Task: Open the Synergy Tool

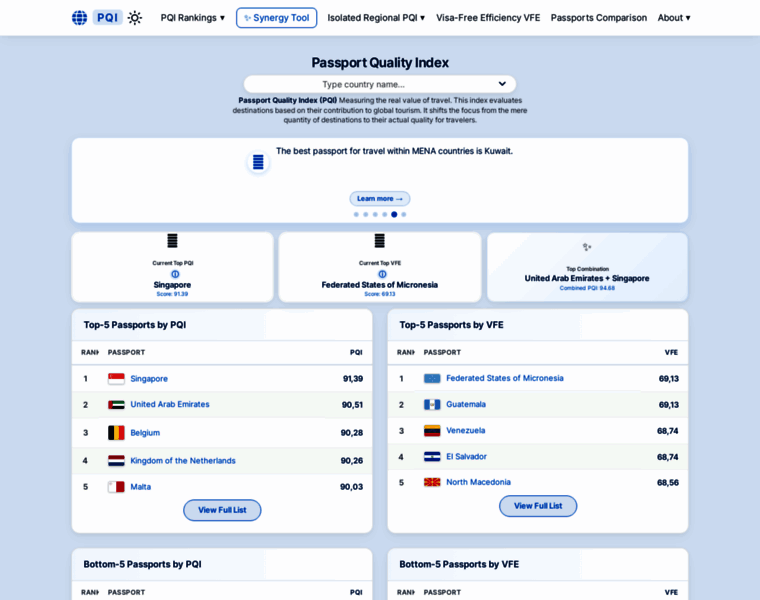Action: click(276, 18)
